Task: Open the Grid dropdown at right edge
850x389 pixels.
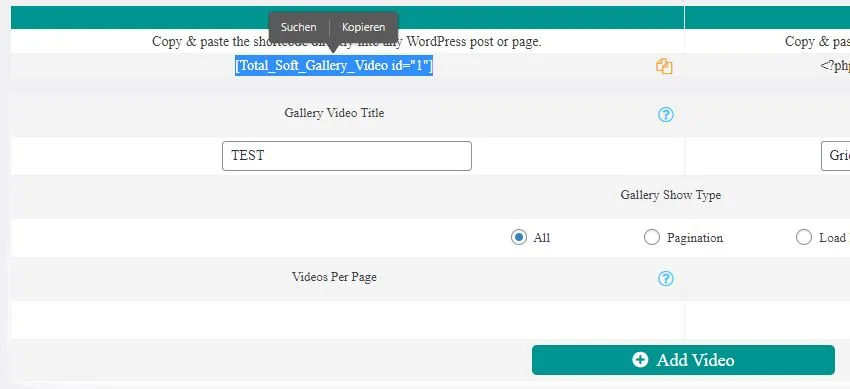Action: 835,156
